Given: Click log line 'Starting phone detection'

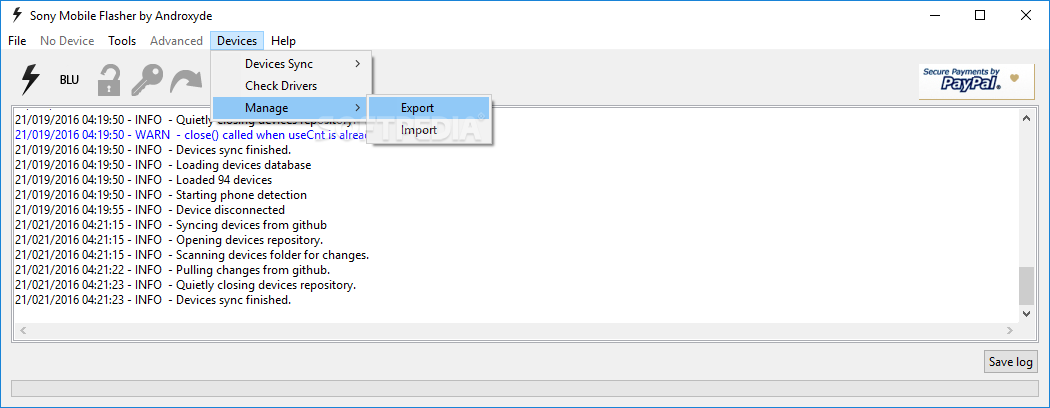Looking at the screenshot, I should [x=161, y=195].
